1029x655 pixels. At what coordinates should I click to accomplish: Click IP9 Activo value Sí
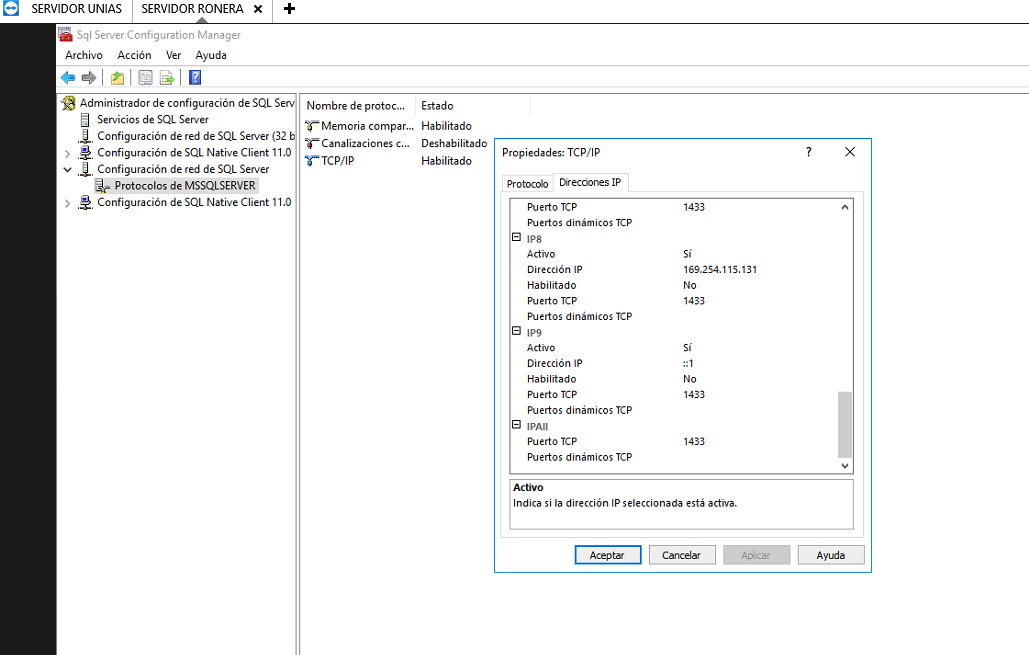pyautogui.click(x=688, y=348)
